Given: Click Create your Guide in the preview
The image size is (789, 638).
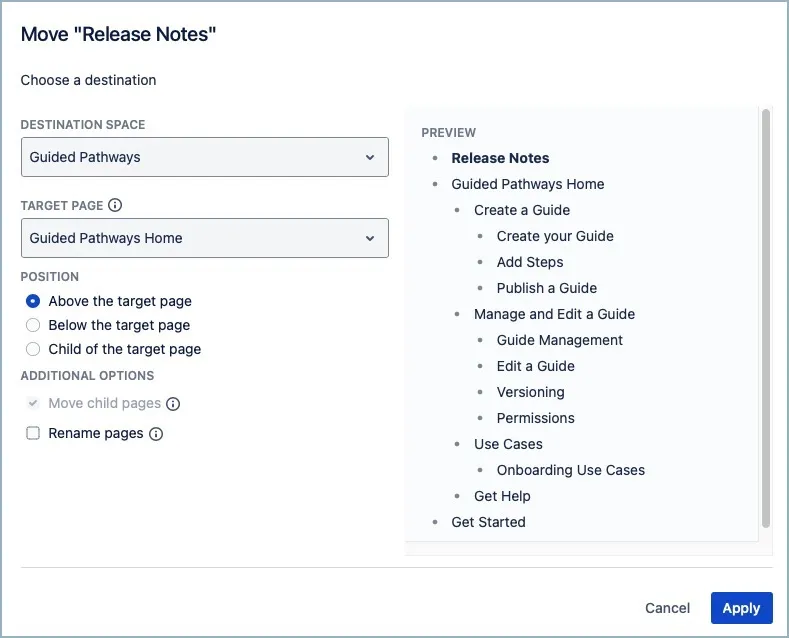Looking at the screenshot, I should pos(555,236).
